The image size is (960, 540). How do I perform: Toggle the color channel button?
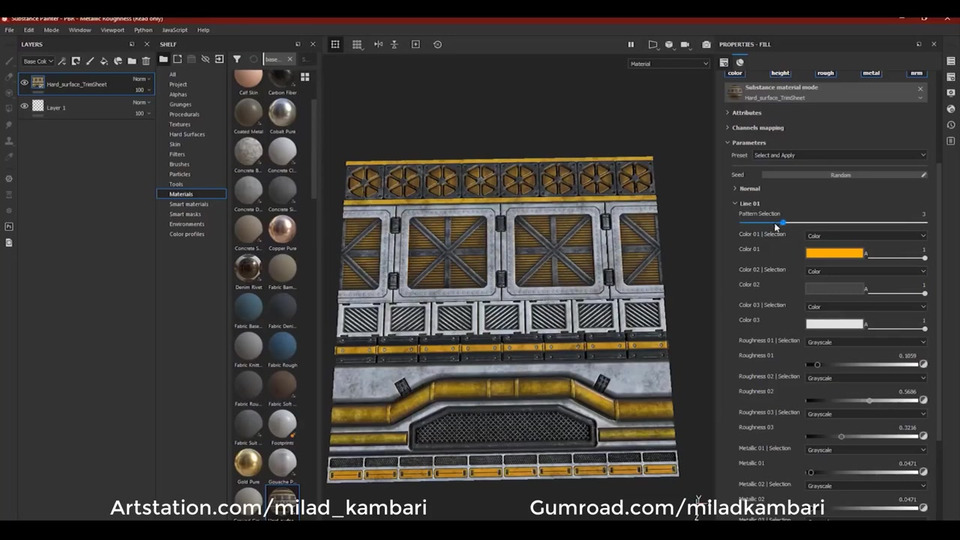[735, 73]
